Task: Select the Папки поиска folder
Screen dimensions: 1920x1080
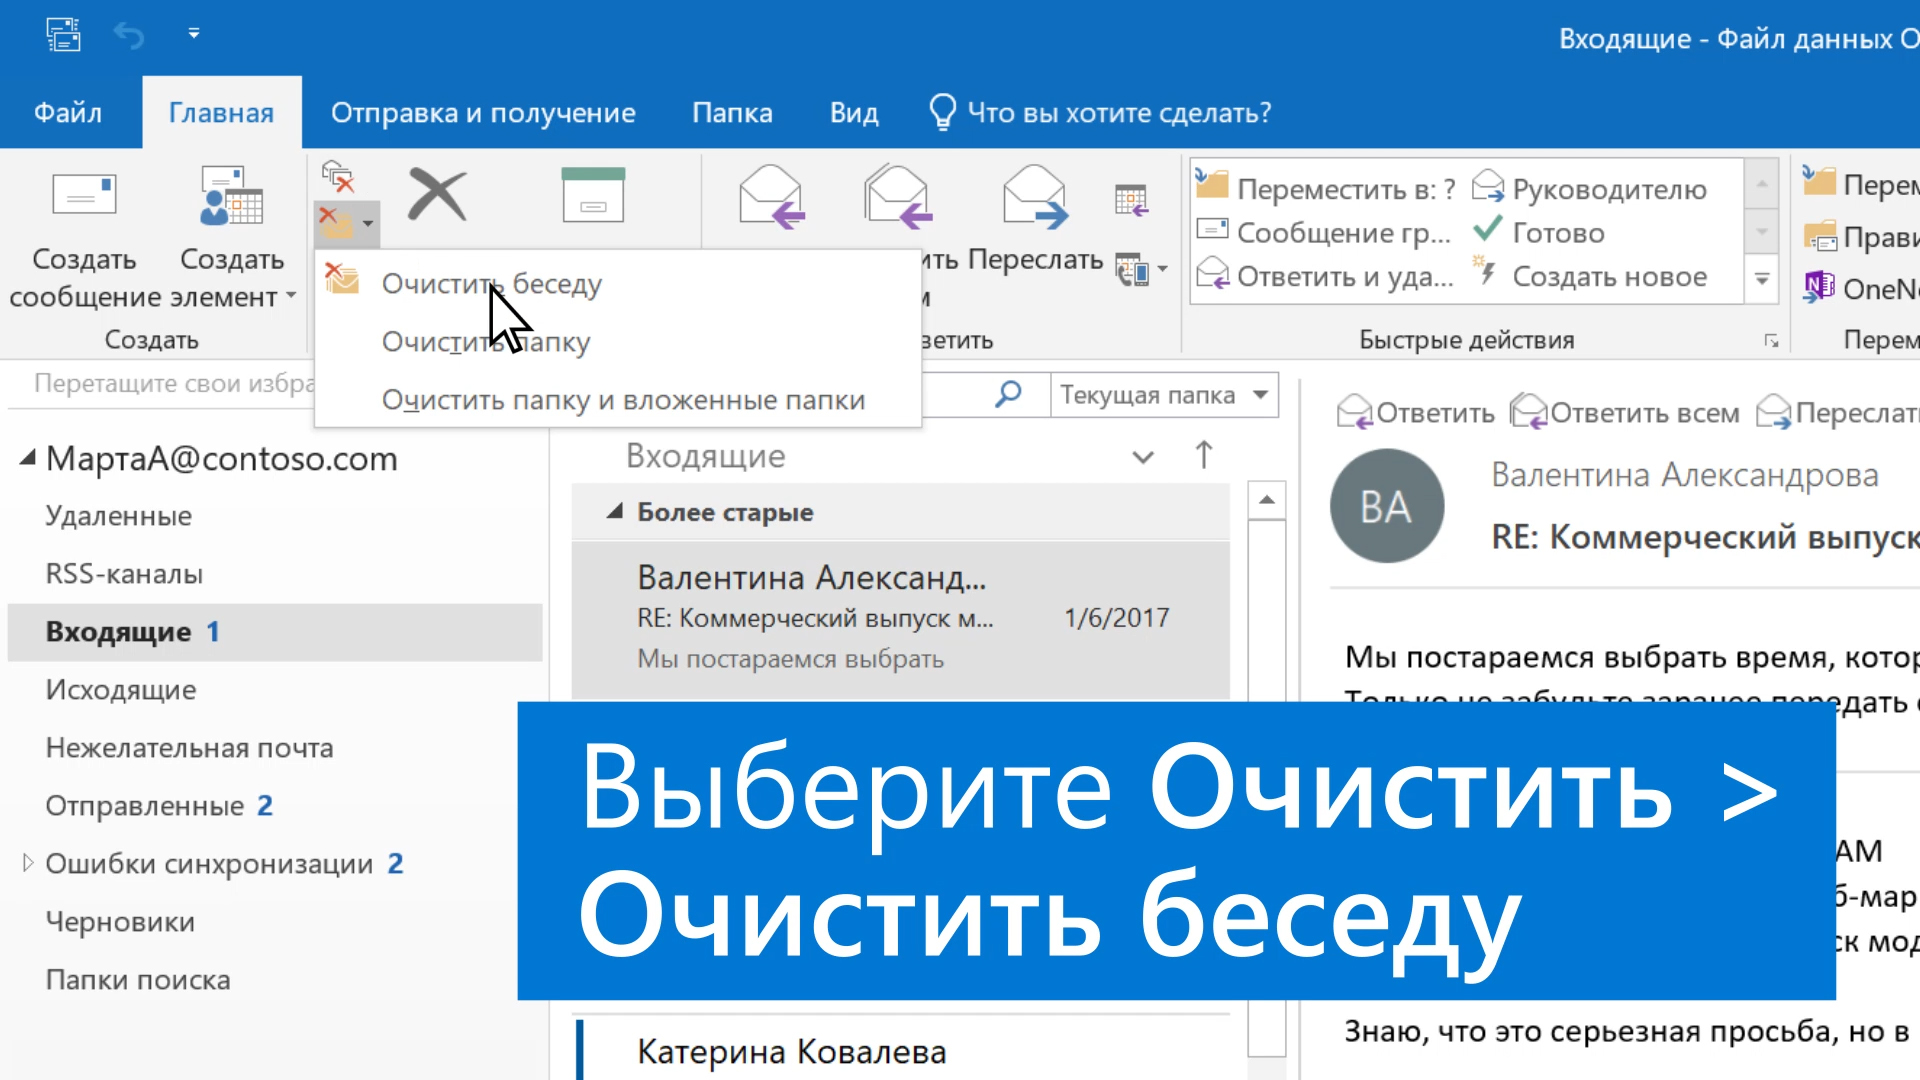Action: 138,980
